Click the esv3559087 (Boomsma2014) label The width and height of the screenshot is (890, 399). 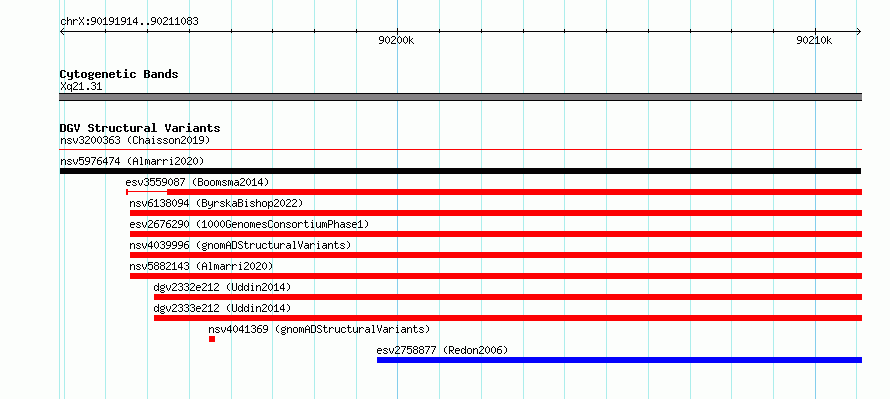point(197,182)
